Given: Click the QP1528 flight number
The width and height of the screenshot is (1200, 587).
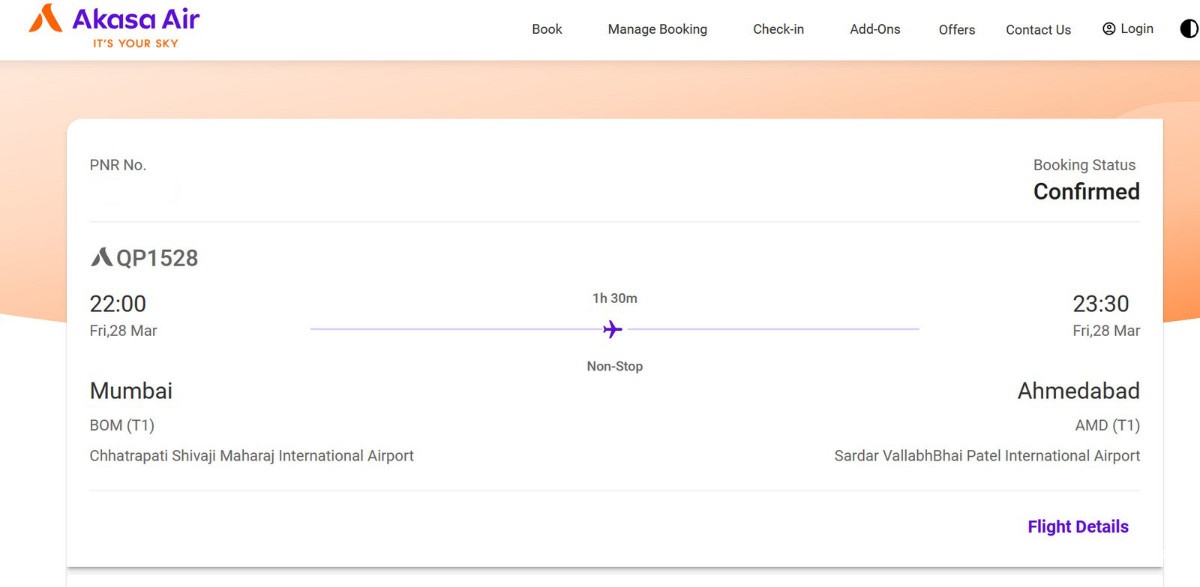Looking at the screenshot, I should tap(157, 258).
